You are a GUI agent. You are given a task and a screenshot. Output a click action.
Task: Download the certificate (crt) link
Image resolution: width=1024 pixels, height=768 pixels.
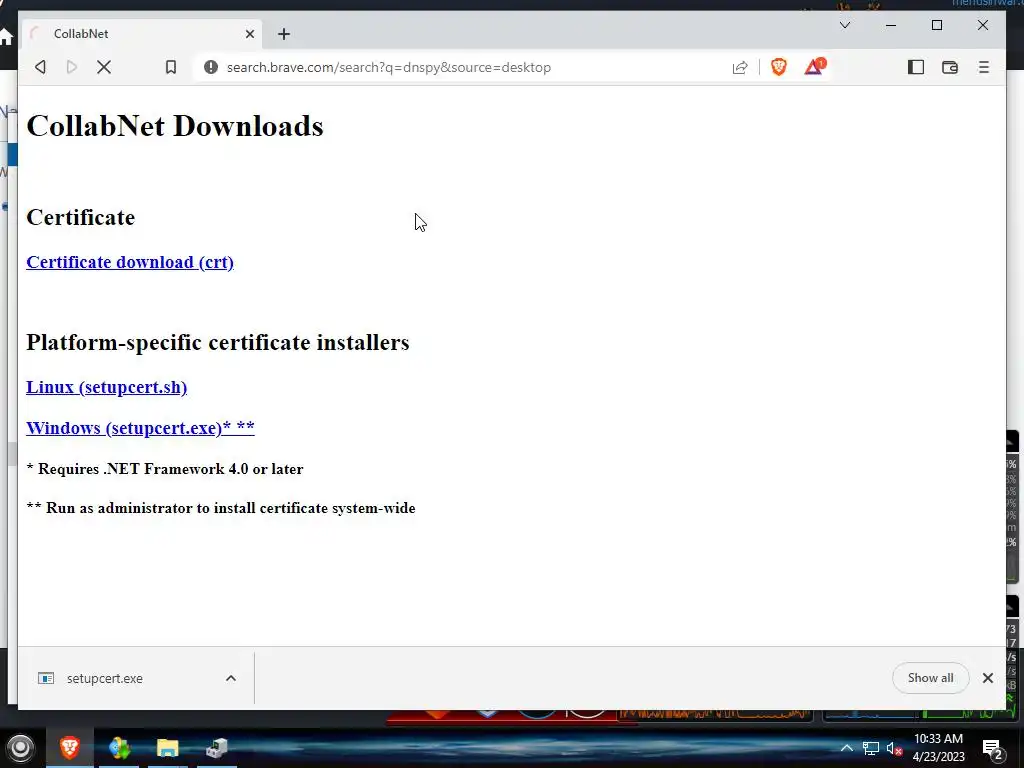tap(130, 262)
